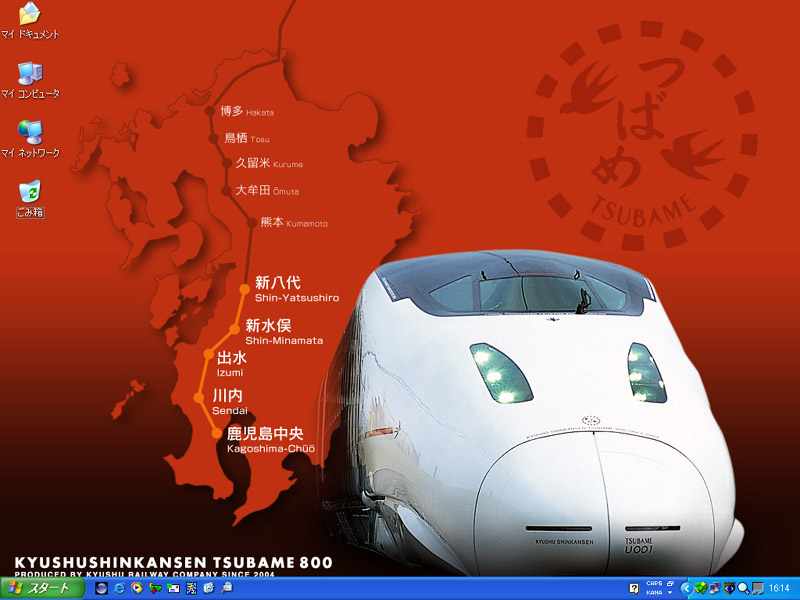This screenshot has width=800, height=600.
Task: Select the My Computer (マイ コンピュータ) desktop icon
Action: [x=29, y=74]
